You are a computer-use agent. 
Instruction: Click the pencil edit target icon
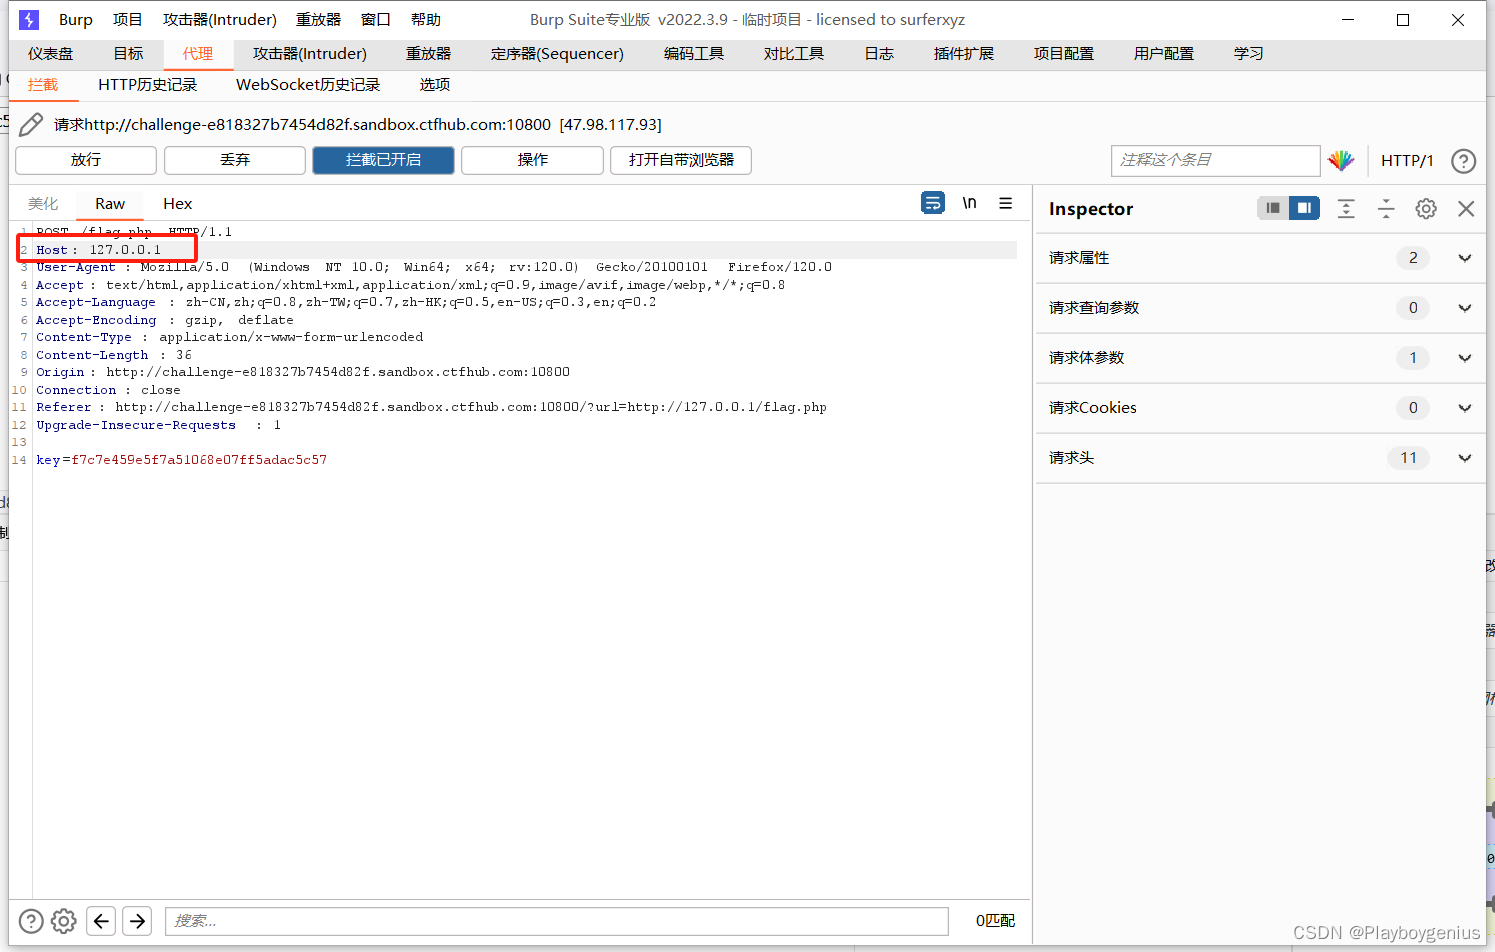pos(31,124)
